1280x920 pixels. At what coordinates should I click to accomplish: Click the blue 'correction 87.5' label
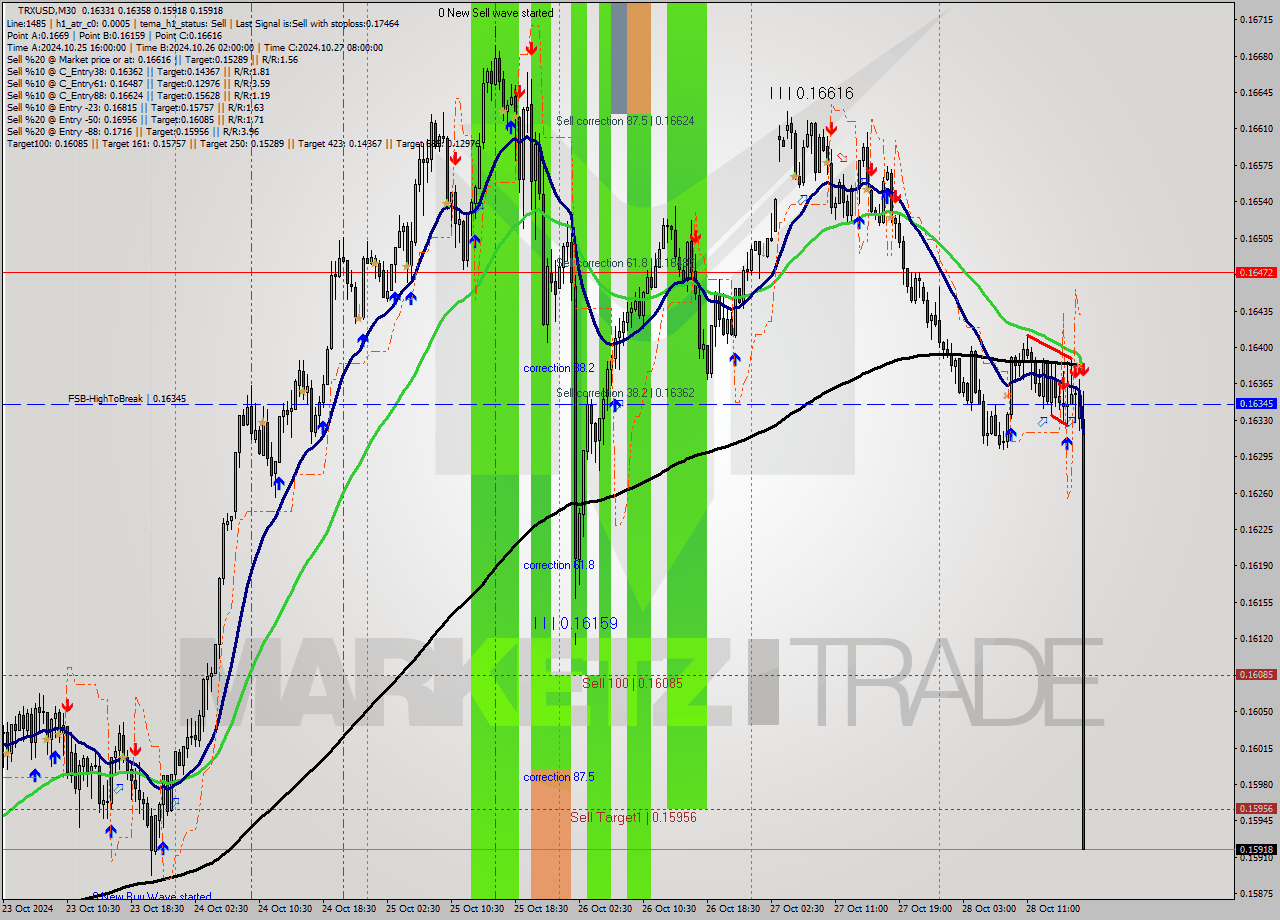point(559,777)
